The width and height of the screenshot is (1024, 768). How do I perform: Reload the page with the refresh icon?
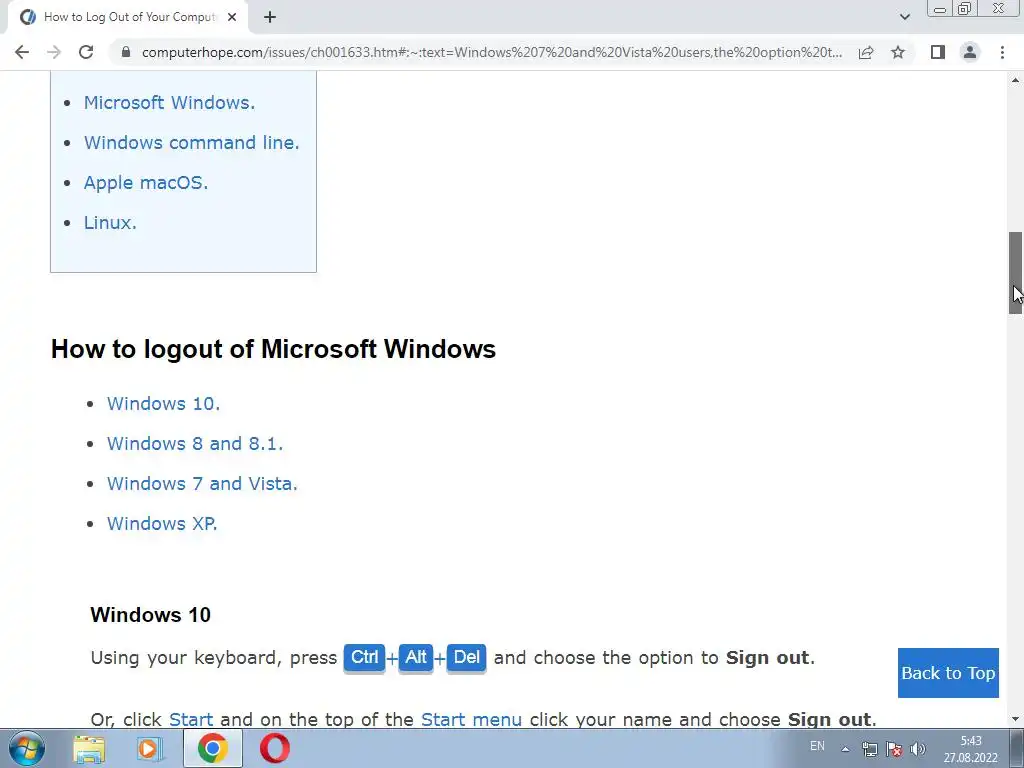pos(86,52)
